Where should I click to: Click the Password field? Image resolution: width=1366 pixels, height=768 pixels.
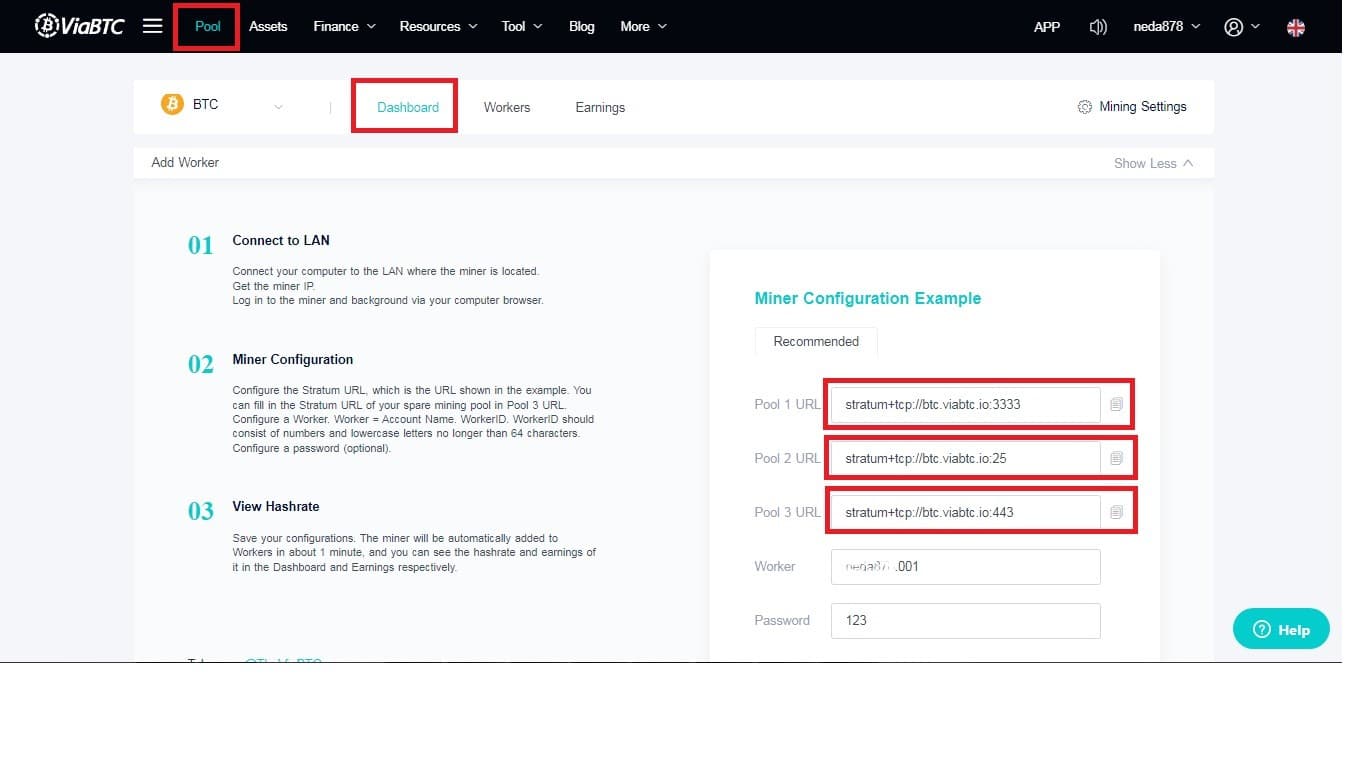click(966, 620)
